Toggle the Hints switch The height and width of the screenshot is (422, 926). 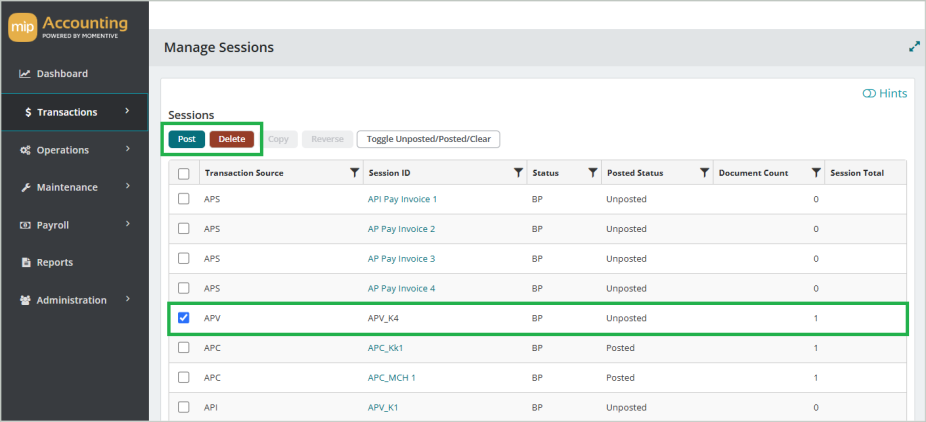(x=885, y=93)
